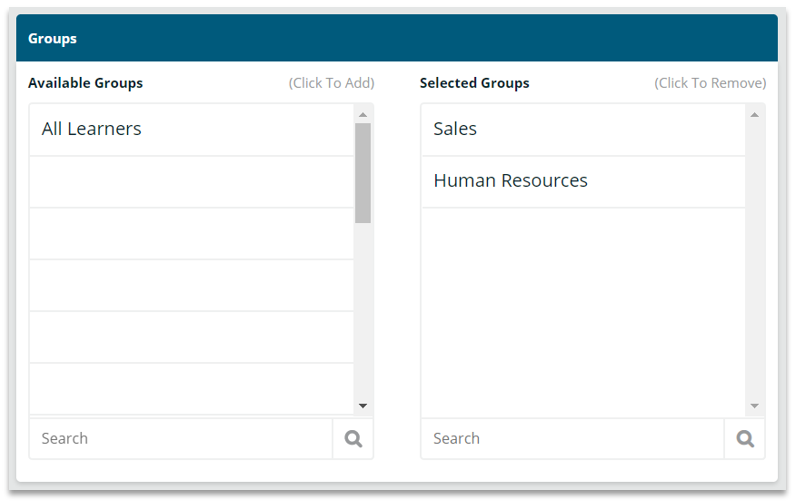Add the All Learners group
The height and width of the screenshot is (502, 797).
[x=192, y=130]
